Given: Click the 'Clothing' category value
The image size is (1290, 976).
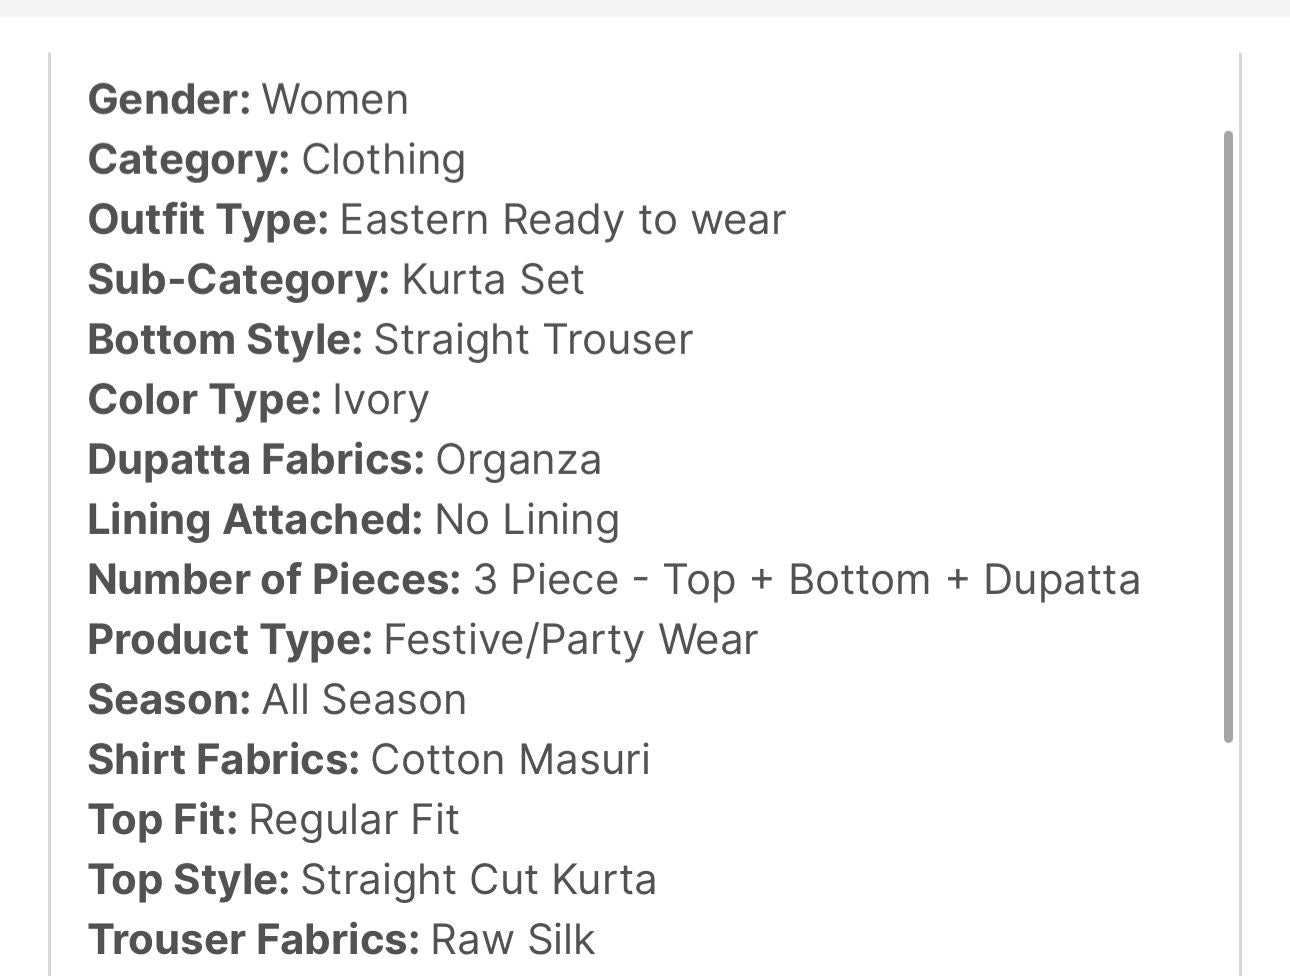Looking at the screenshot, I should (383, 160).
